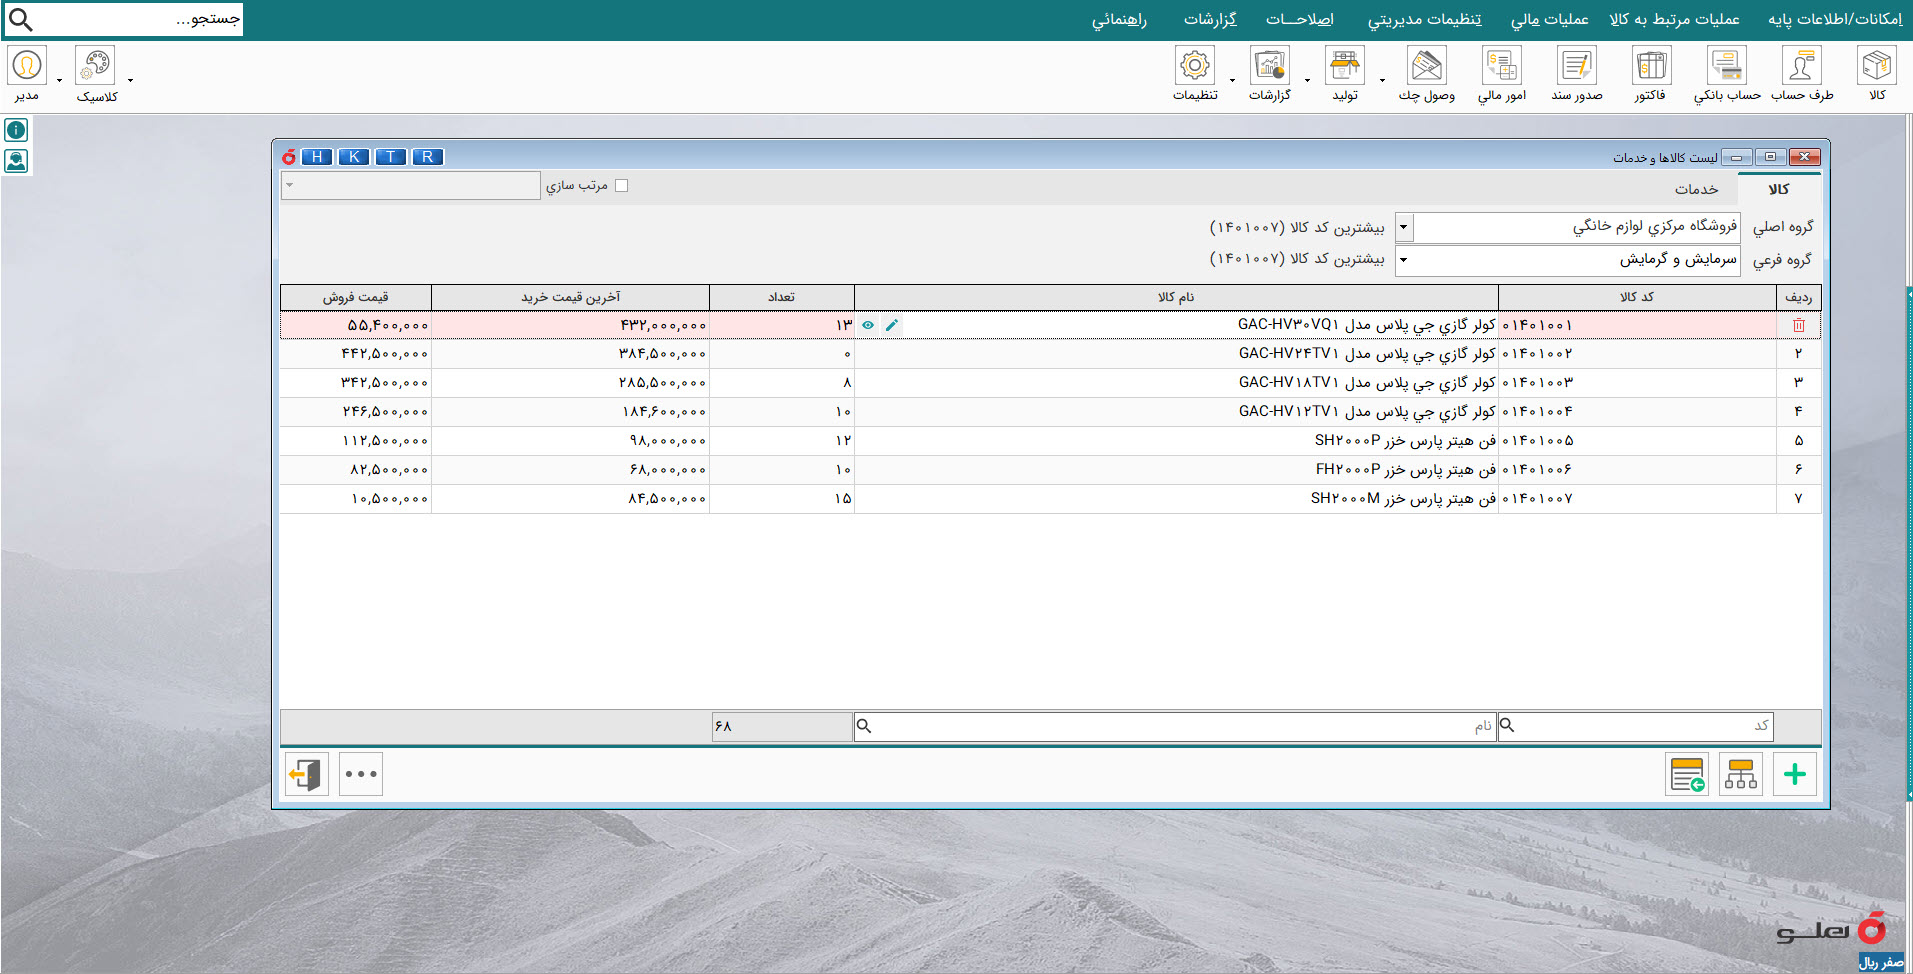This screenshot has height=974, width=1913.
Task: Switch to the خدمات tab
Action: tap(1696, 189)
